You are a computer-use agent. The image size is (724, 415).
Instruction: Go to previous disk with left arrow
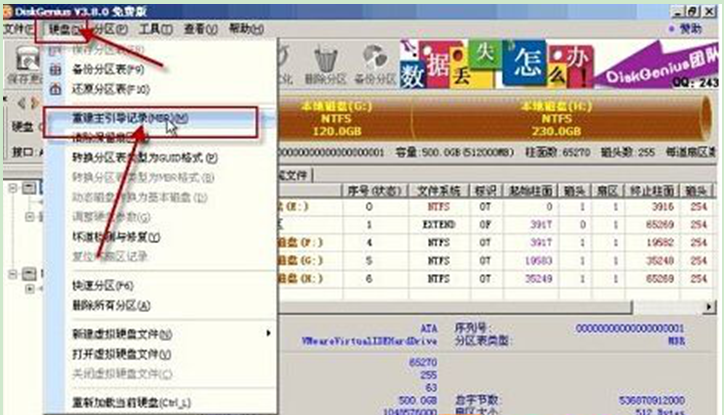point(21,102)
